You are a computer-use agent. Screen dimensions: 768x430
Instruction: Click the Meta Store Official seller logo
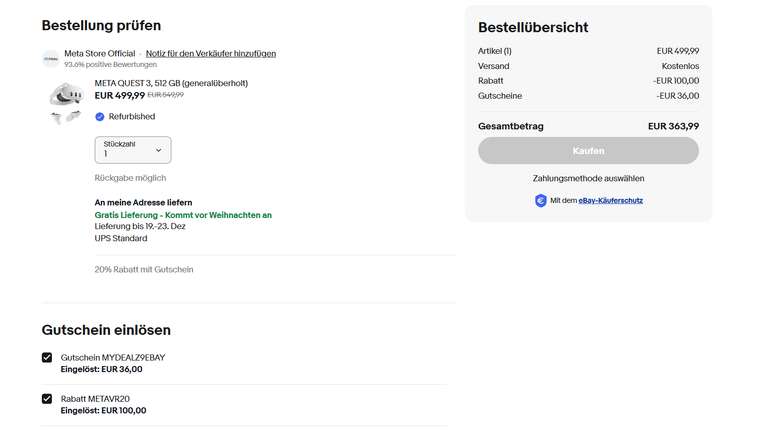51,58
